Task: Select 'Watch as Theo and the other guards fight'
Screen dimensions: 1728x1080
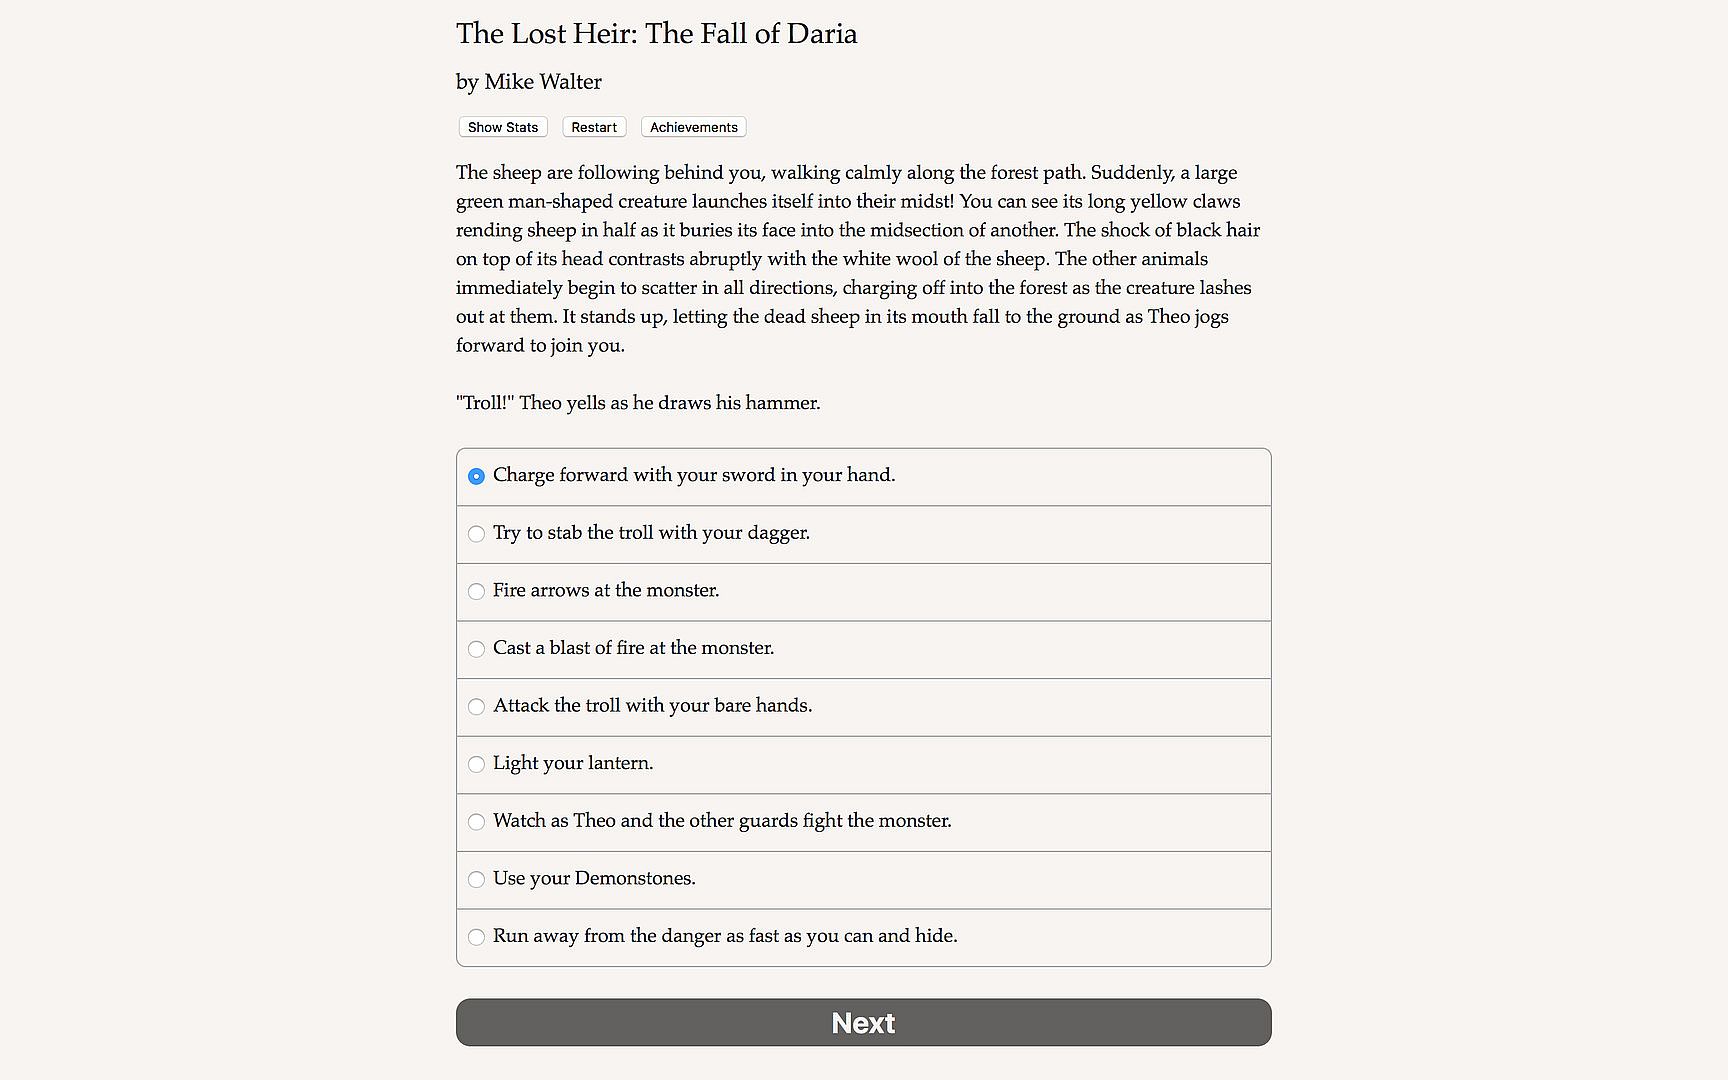Action: pos(476,822)
